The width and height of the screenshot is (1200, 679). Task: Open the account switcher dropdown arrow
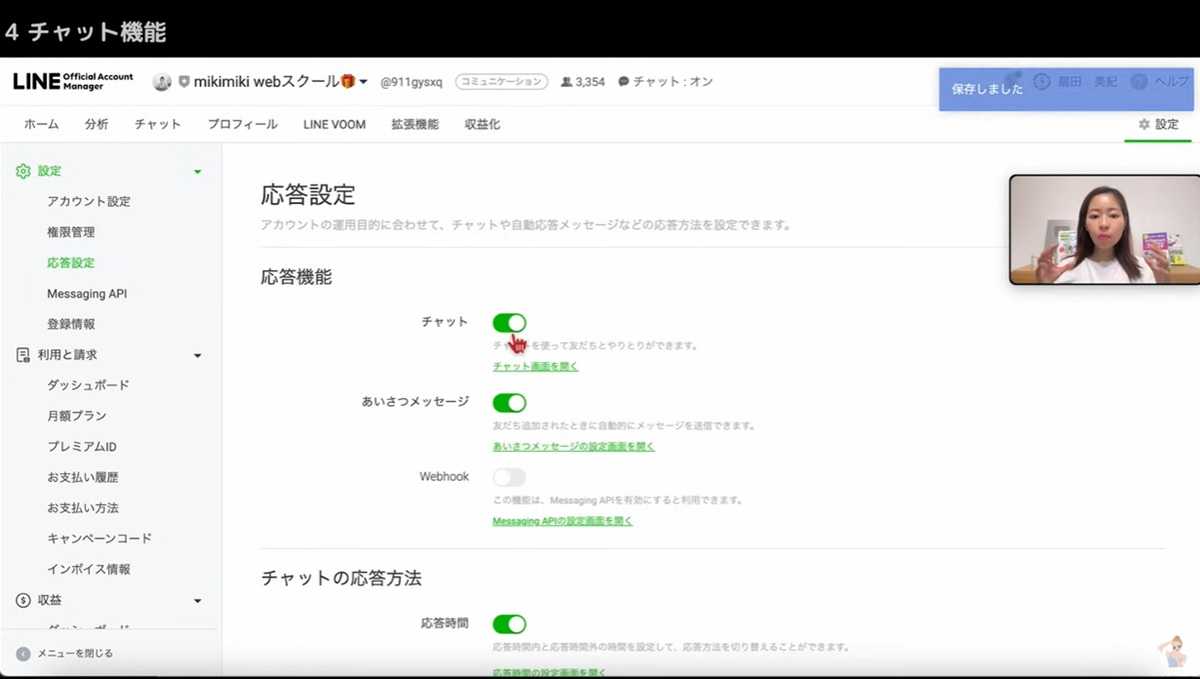point(363,82)
